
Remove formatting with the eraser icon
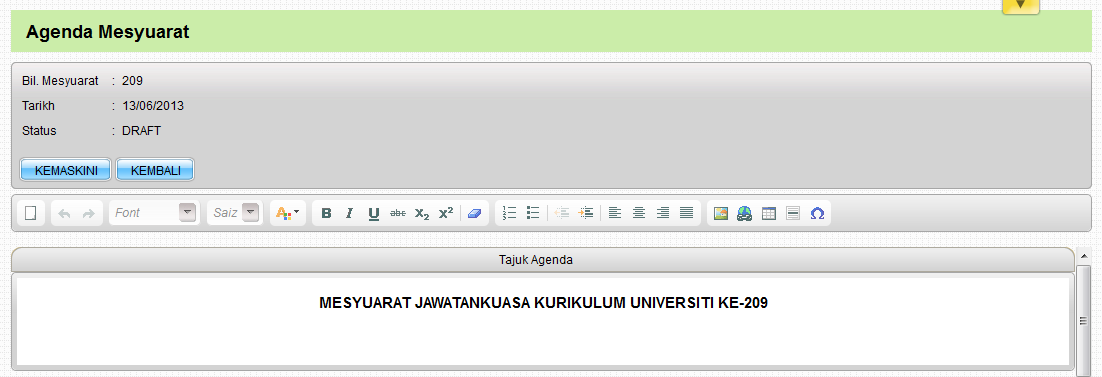tap(474, 213)
